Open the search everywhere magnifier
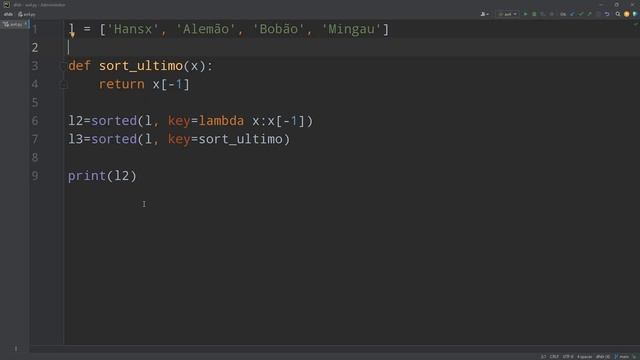The width and height of the screenshot is (640, 360). coord(618,14)
